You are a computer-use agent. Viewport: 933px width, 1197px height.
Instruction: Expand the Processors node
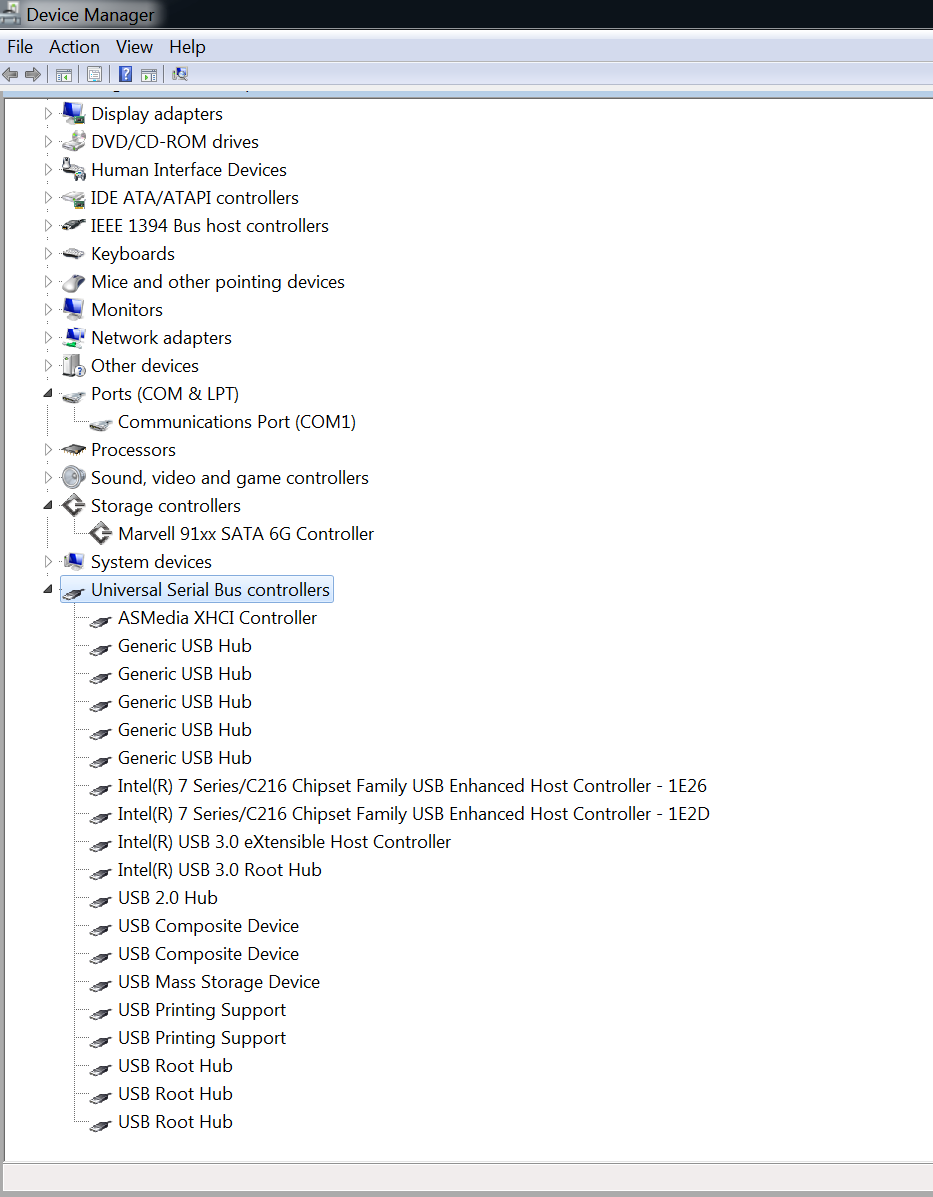[x=48, y=450]
